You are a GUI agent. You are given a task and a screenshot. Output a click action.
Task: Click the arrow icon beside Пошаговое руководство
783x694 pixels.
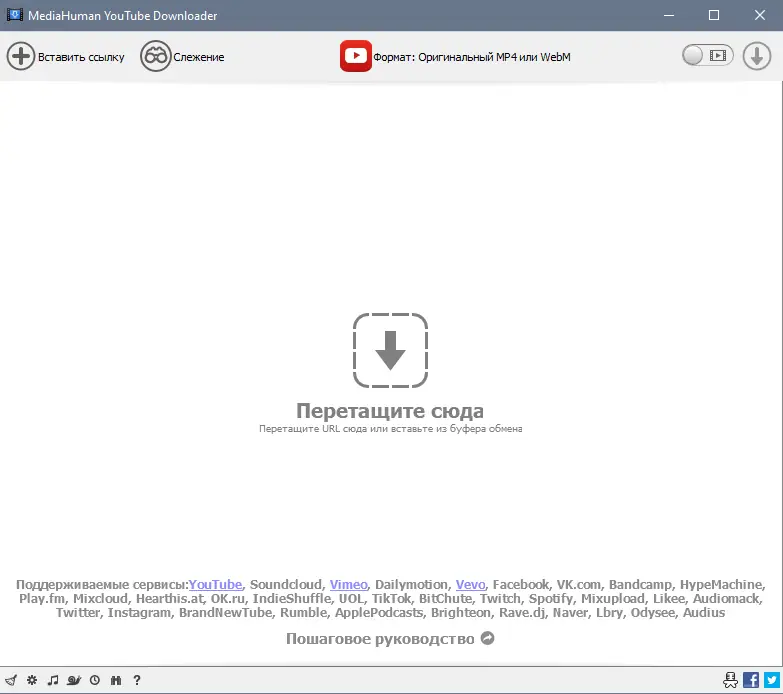[x=487, y=638]
